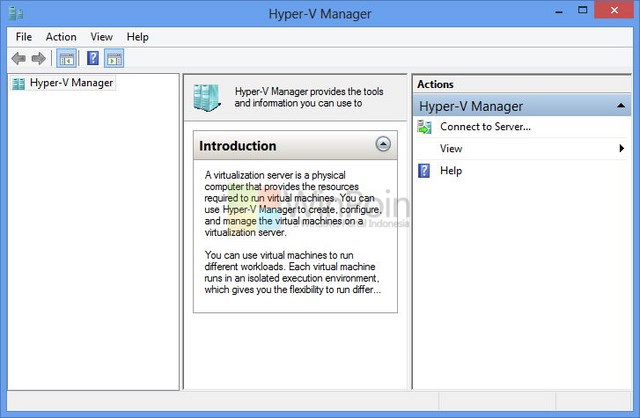Click Help text in the Actions pane

click(x=451, y=171)
